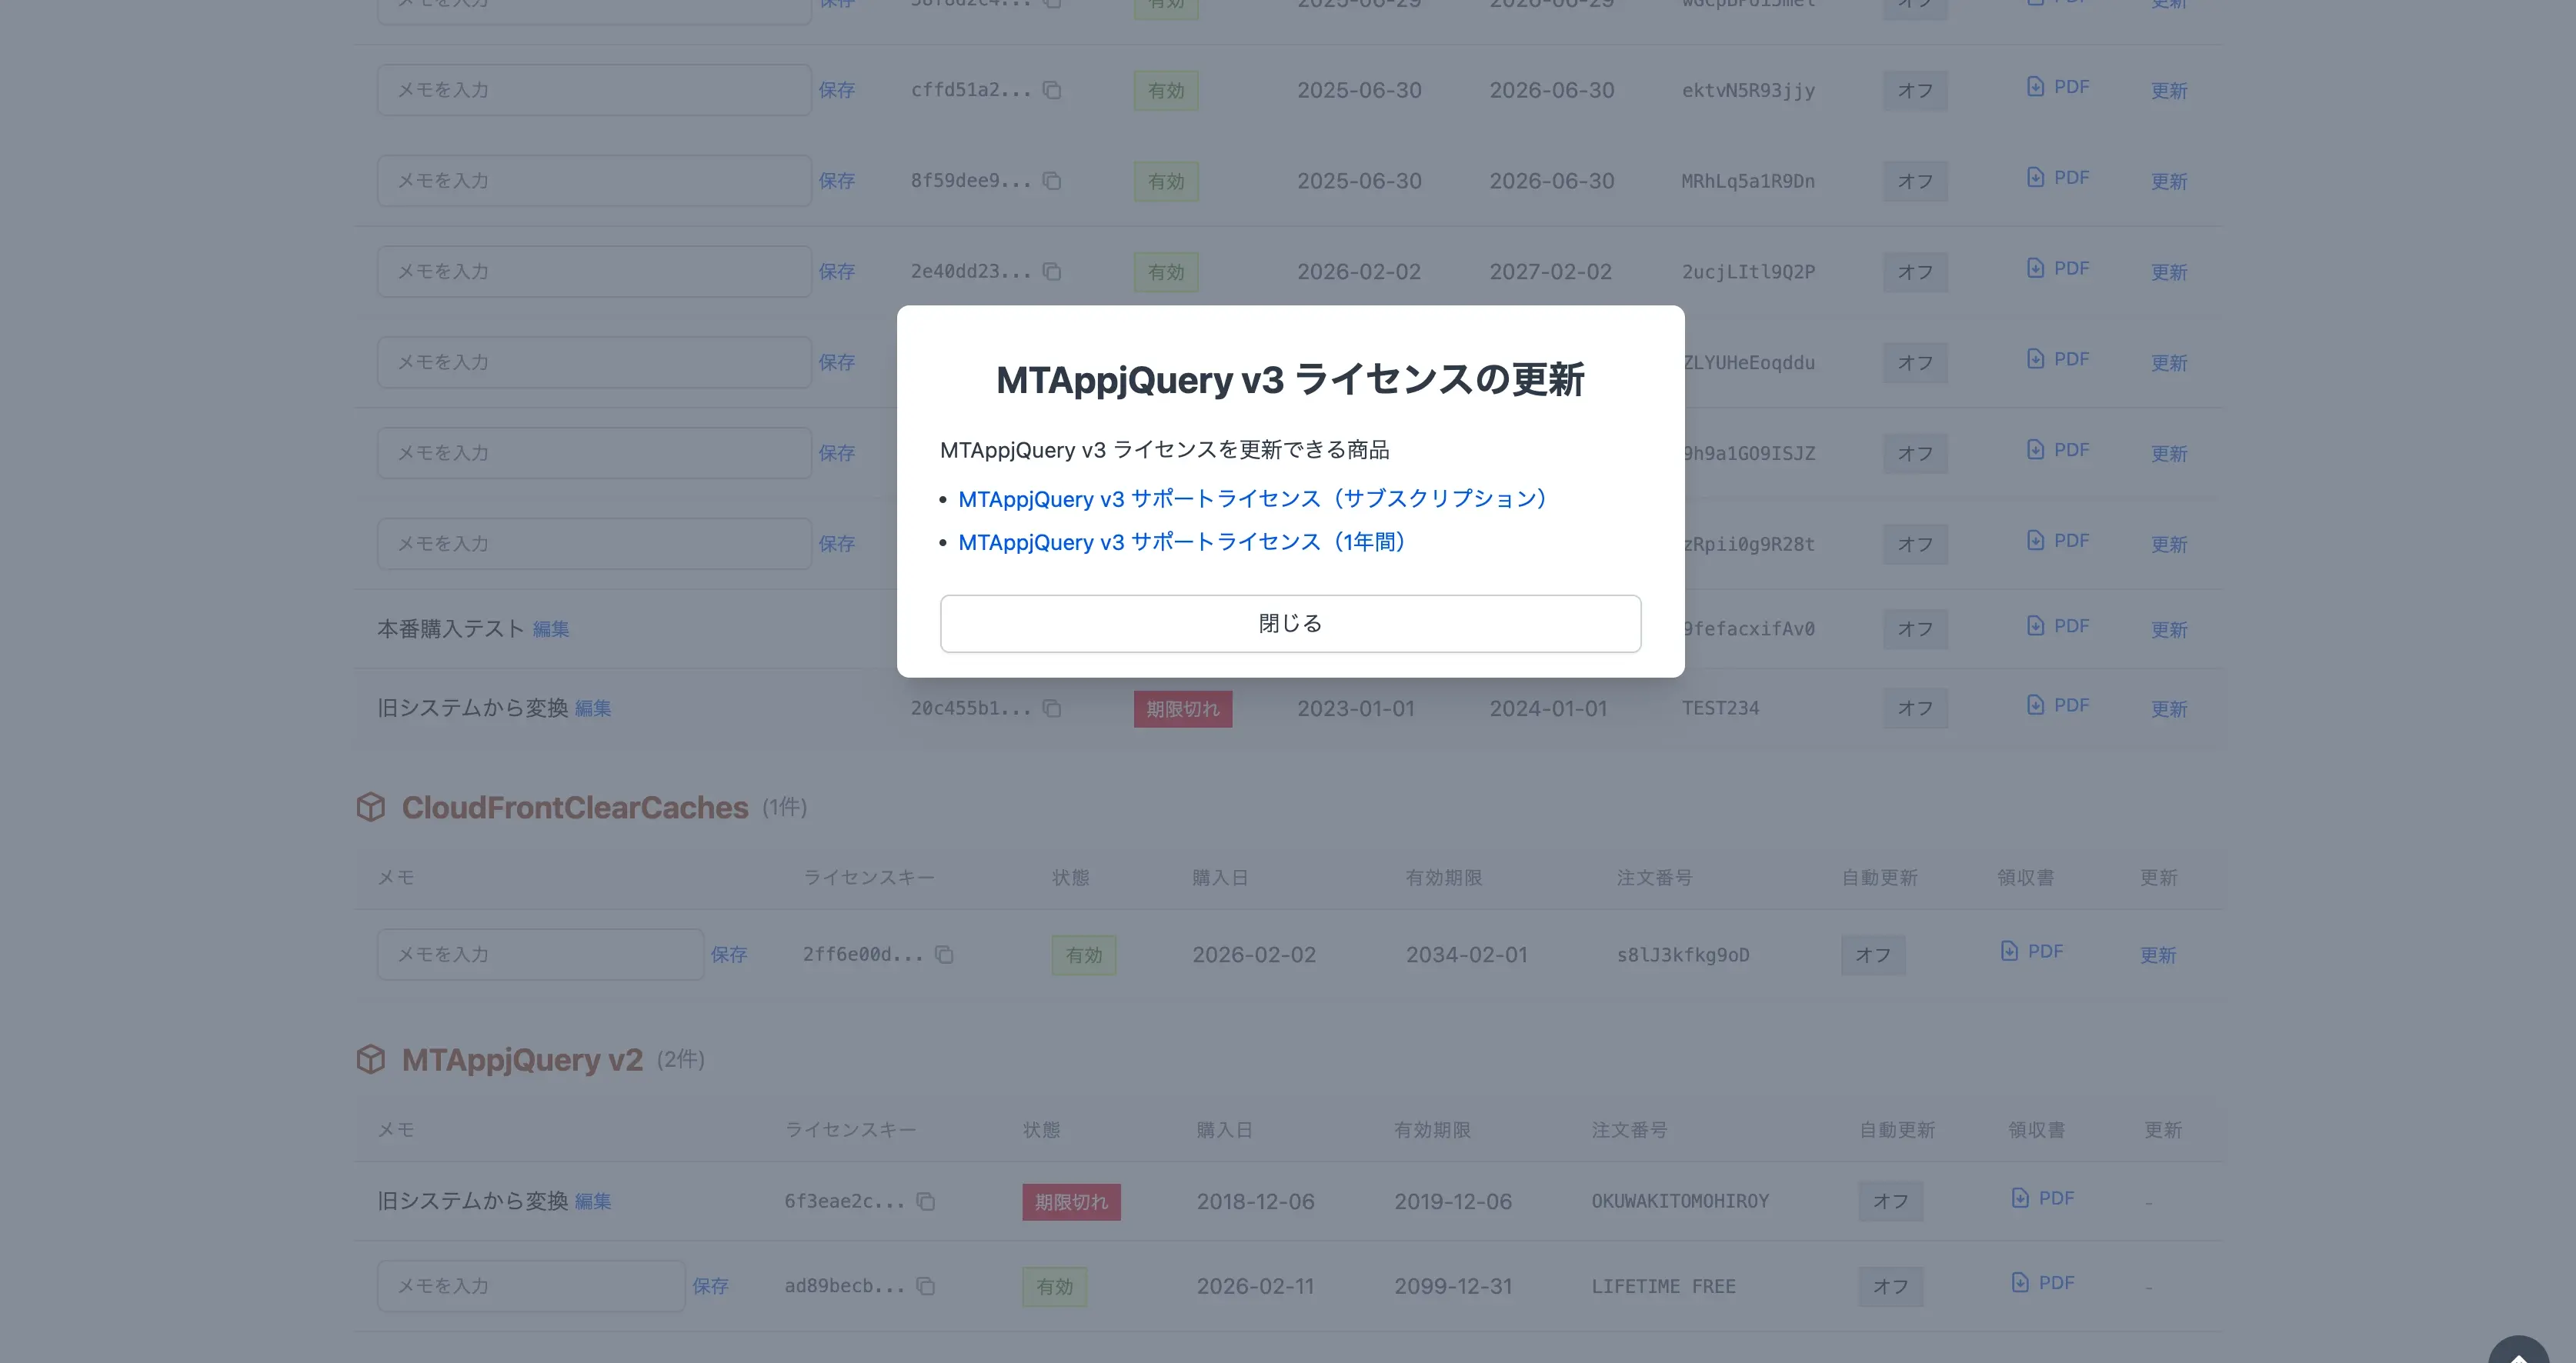Screen dimensions: 2576x1363
Task: Click the scroll-to-top button at bottom right
Action: [2518, 1352]
